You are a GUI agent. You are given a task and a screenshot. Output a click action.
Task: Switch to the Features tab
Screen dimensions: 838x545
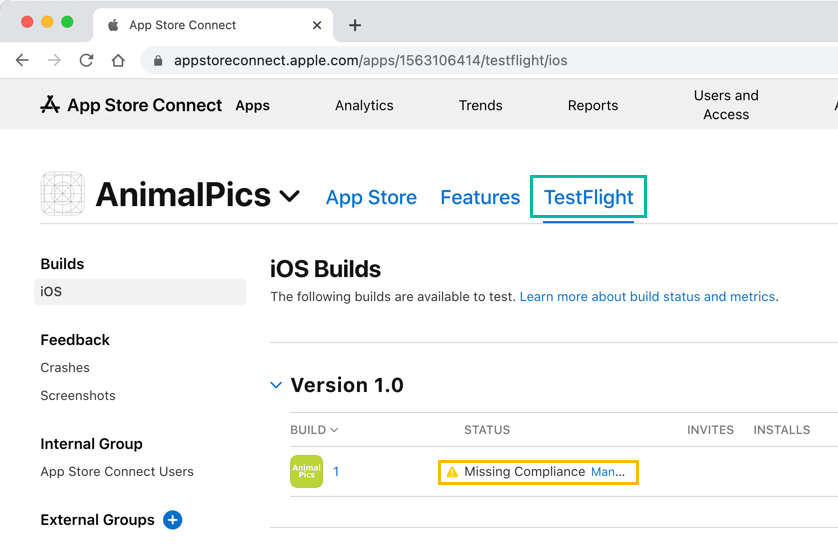[x=480, y=197]
